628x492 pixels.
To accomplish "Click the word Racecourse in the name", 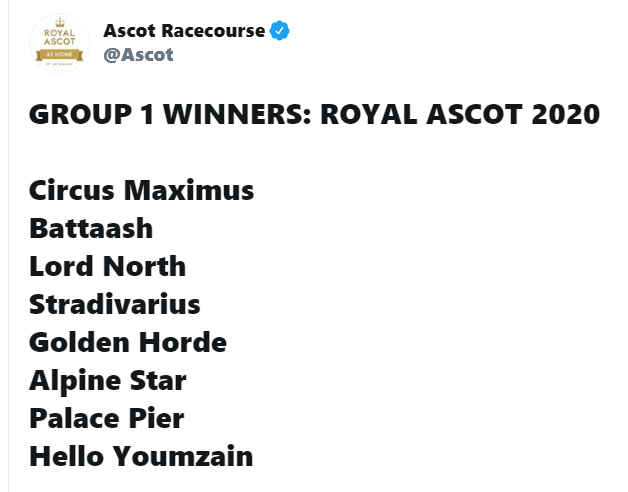I will tap(213, 31).
